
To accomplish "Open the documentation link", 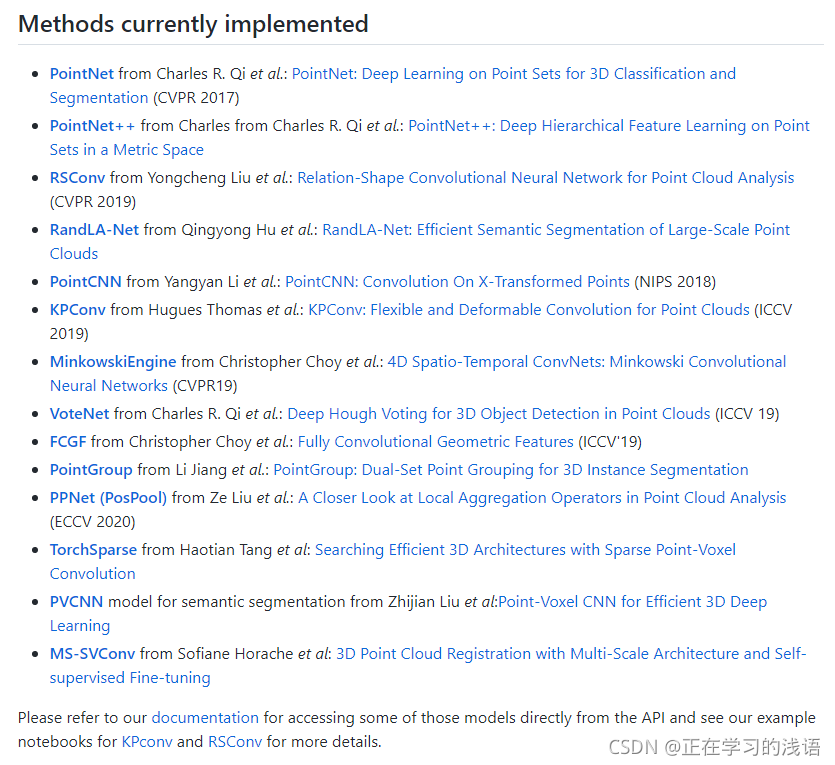I will point(205,718).
